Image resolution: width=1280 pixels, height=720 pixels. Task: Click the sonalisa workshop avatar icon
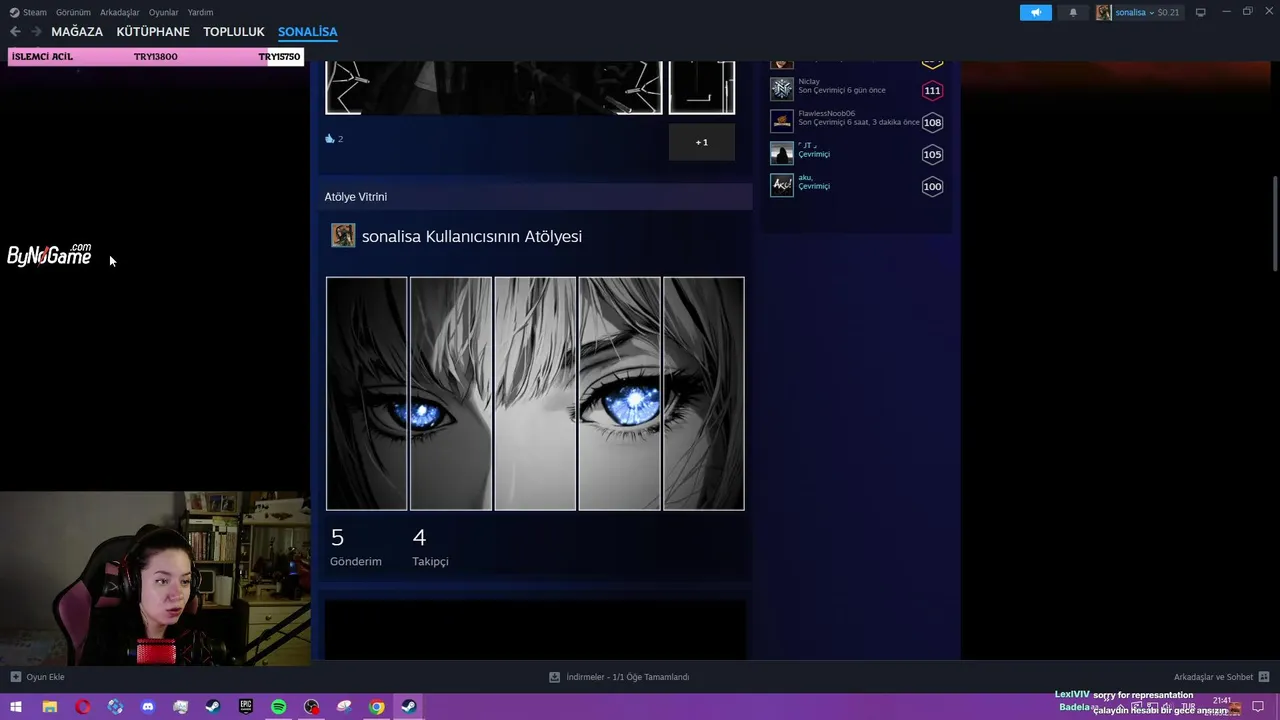(x=343, y=236)
